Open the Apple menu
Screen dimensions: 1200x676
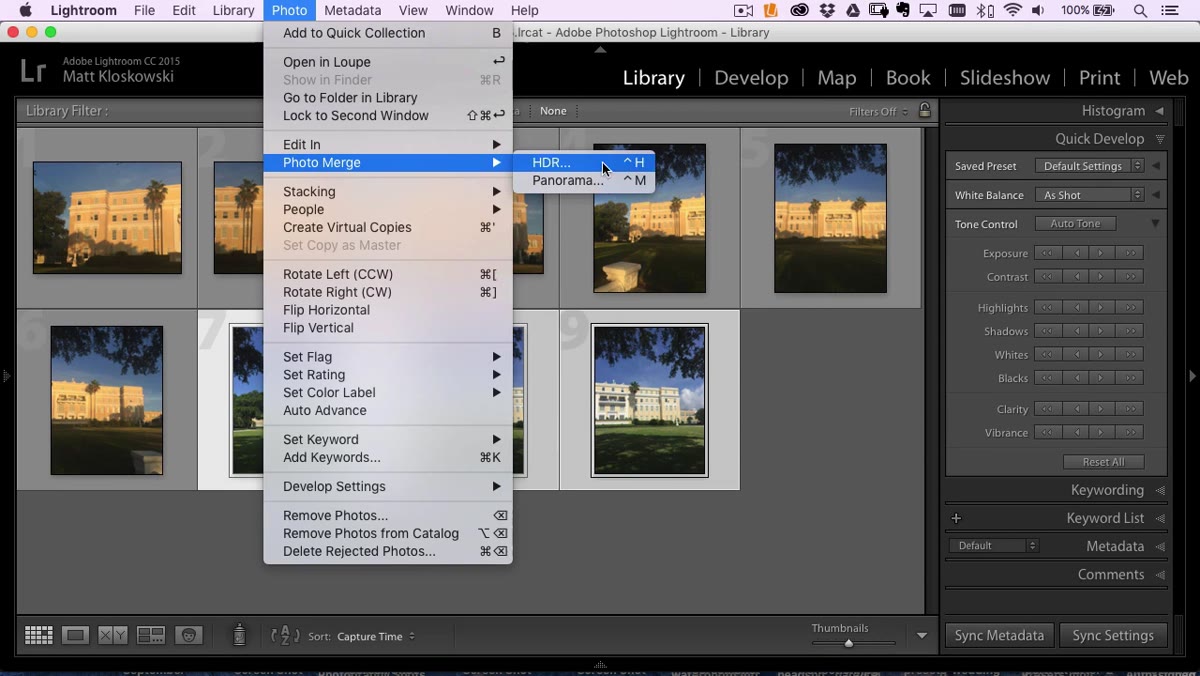pyautogui.click(x=25, y=11)
